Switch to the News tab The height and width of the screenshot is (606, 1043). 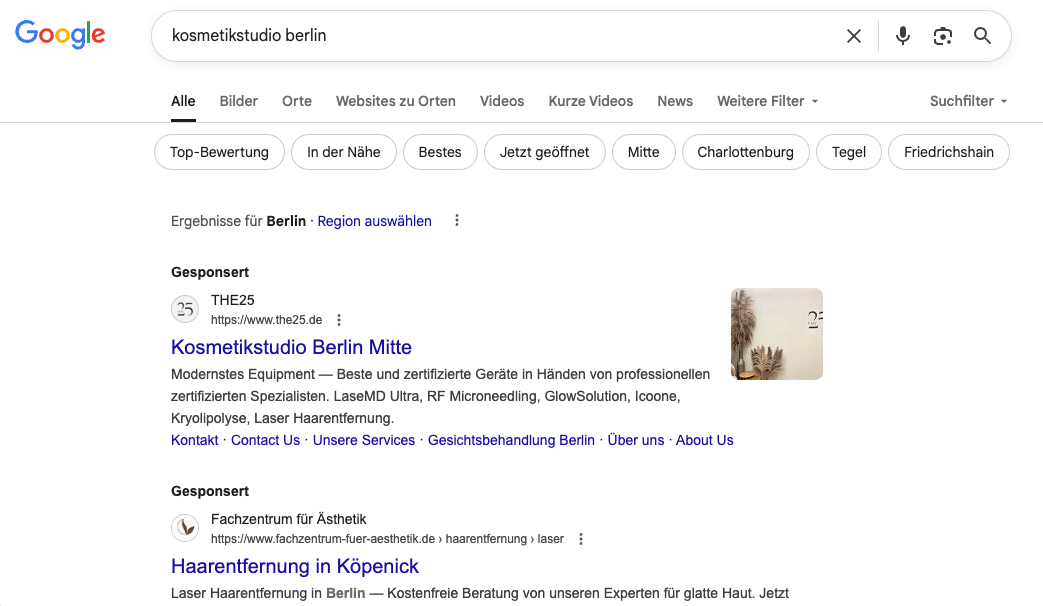click(675, 101)
